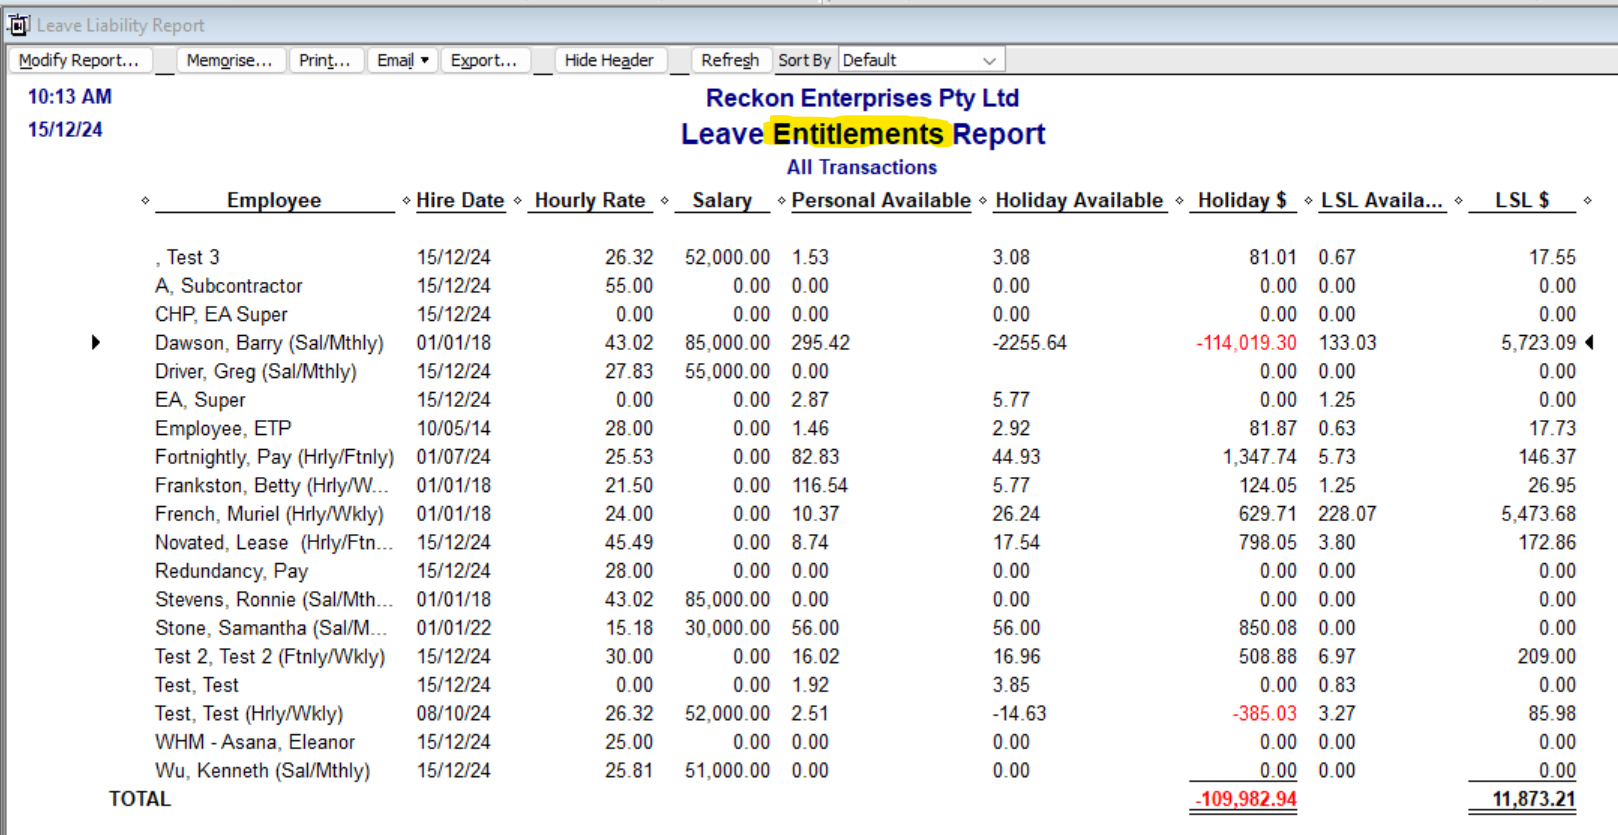
Task: Select the Hourly Rate column header
Action: (x=590, y=200)
